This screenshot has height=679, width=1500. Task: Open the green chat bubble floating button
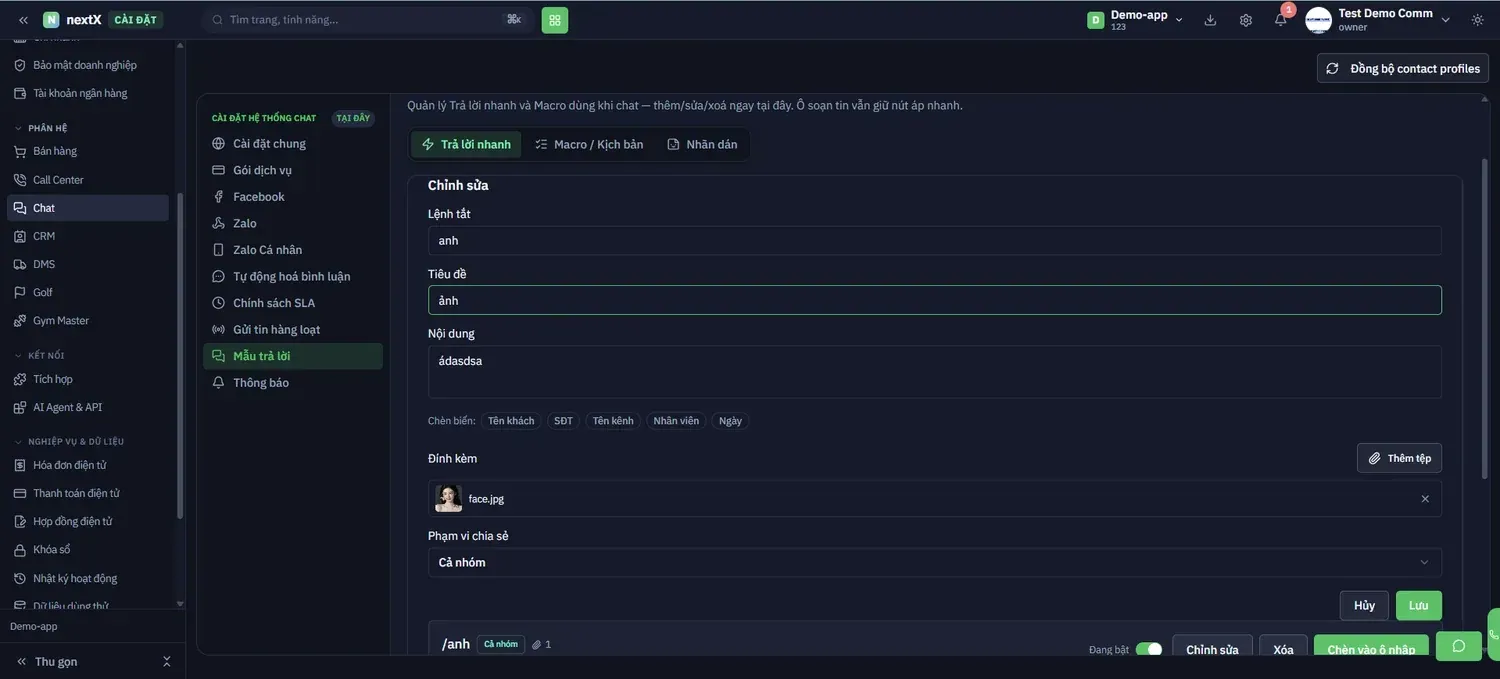1459,646
